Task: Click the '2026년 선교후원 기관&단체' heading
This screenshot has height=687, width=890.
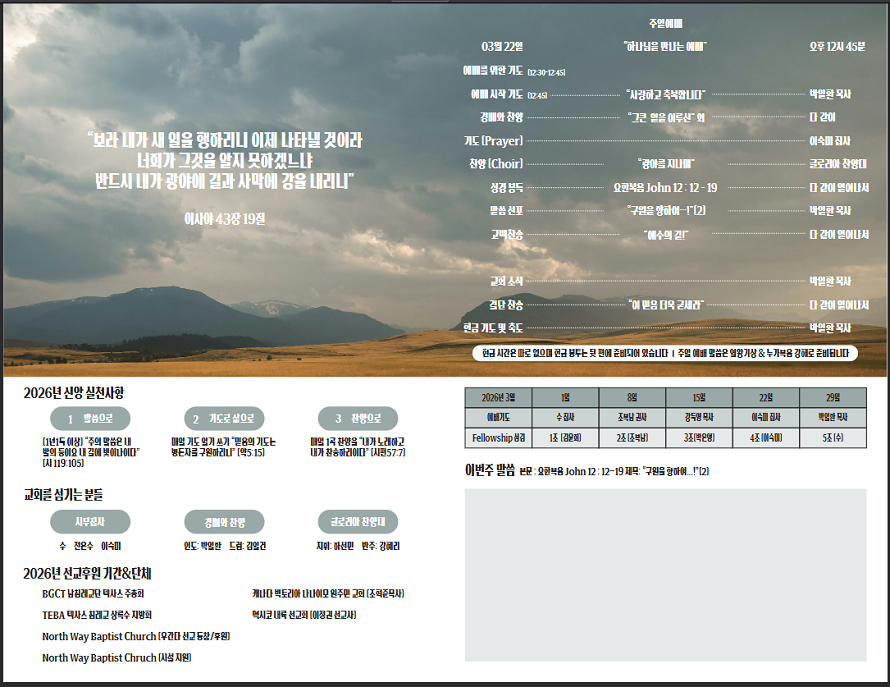Action: point(87,573)
